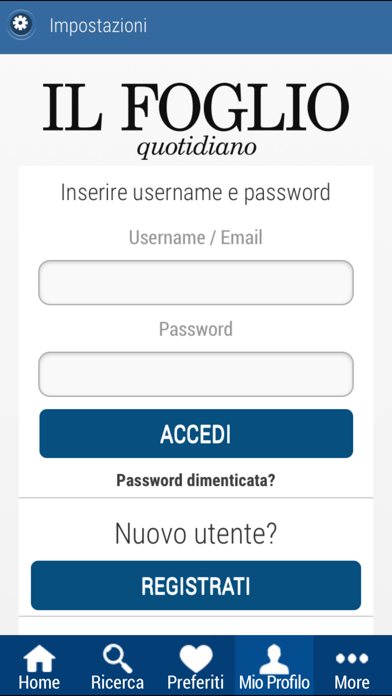Tap the Inserire username e password heading

[x=196, y=193]
